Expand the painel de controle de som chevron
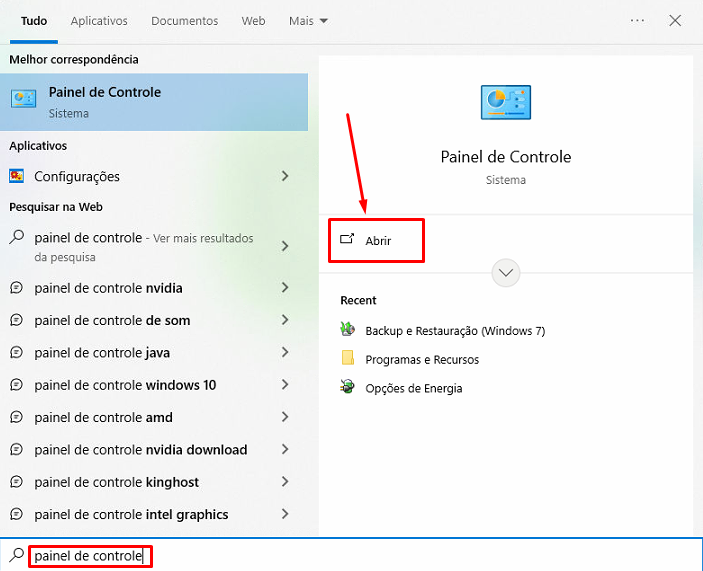Screen dimensions: 703x571 click(x=285, y=320)
